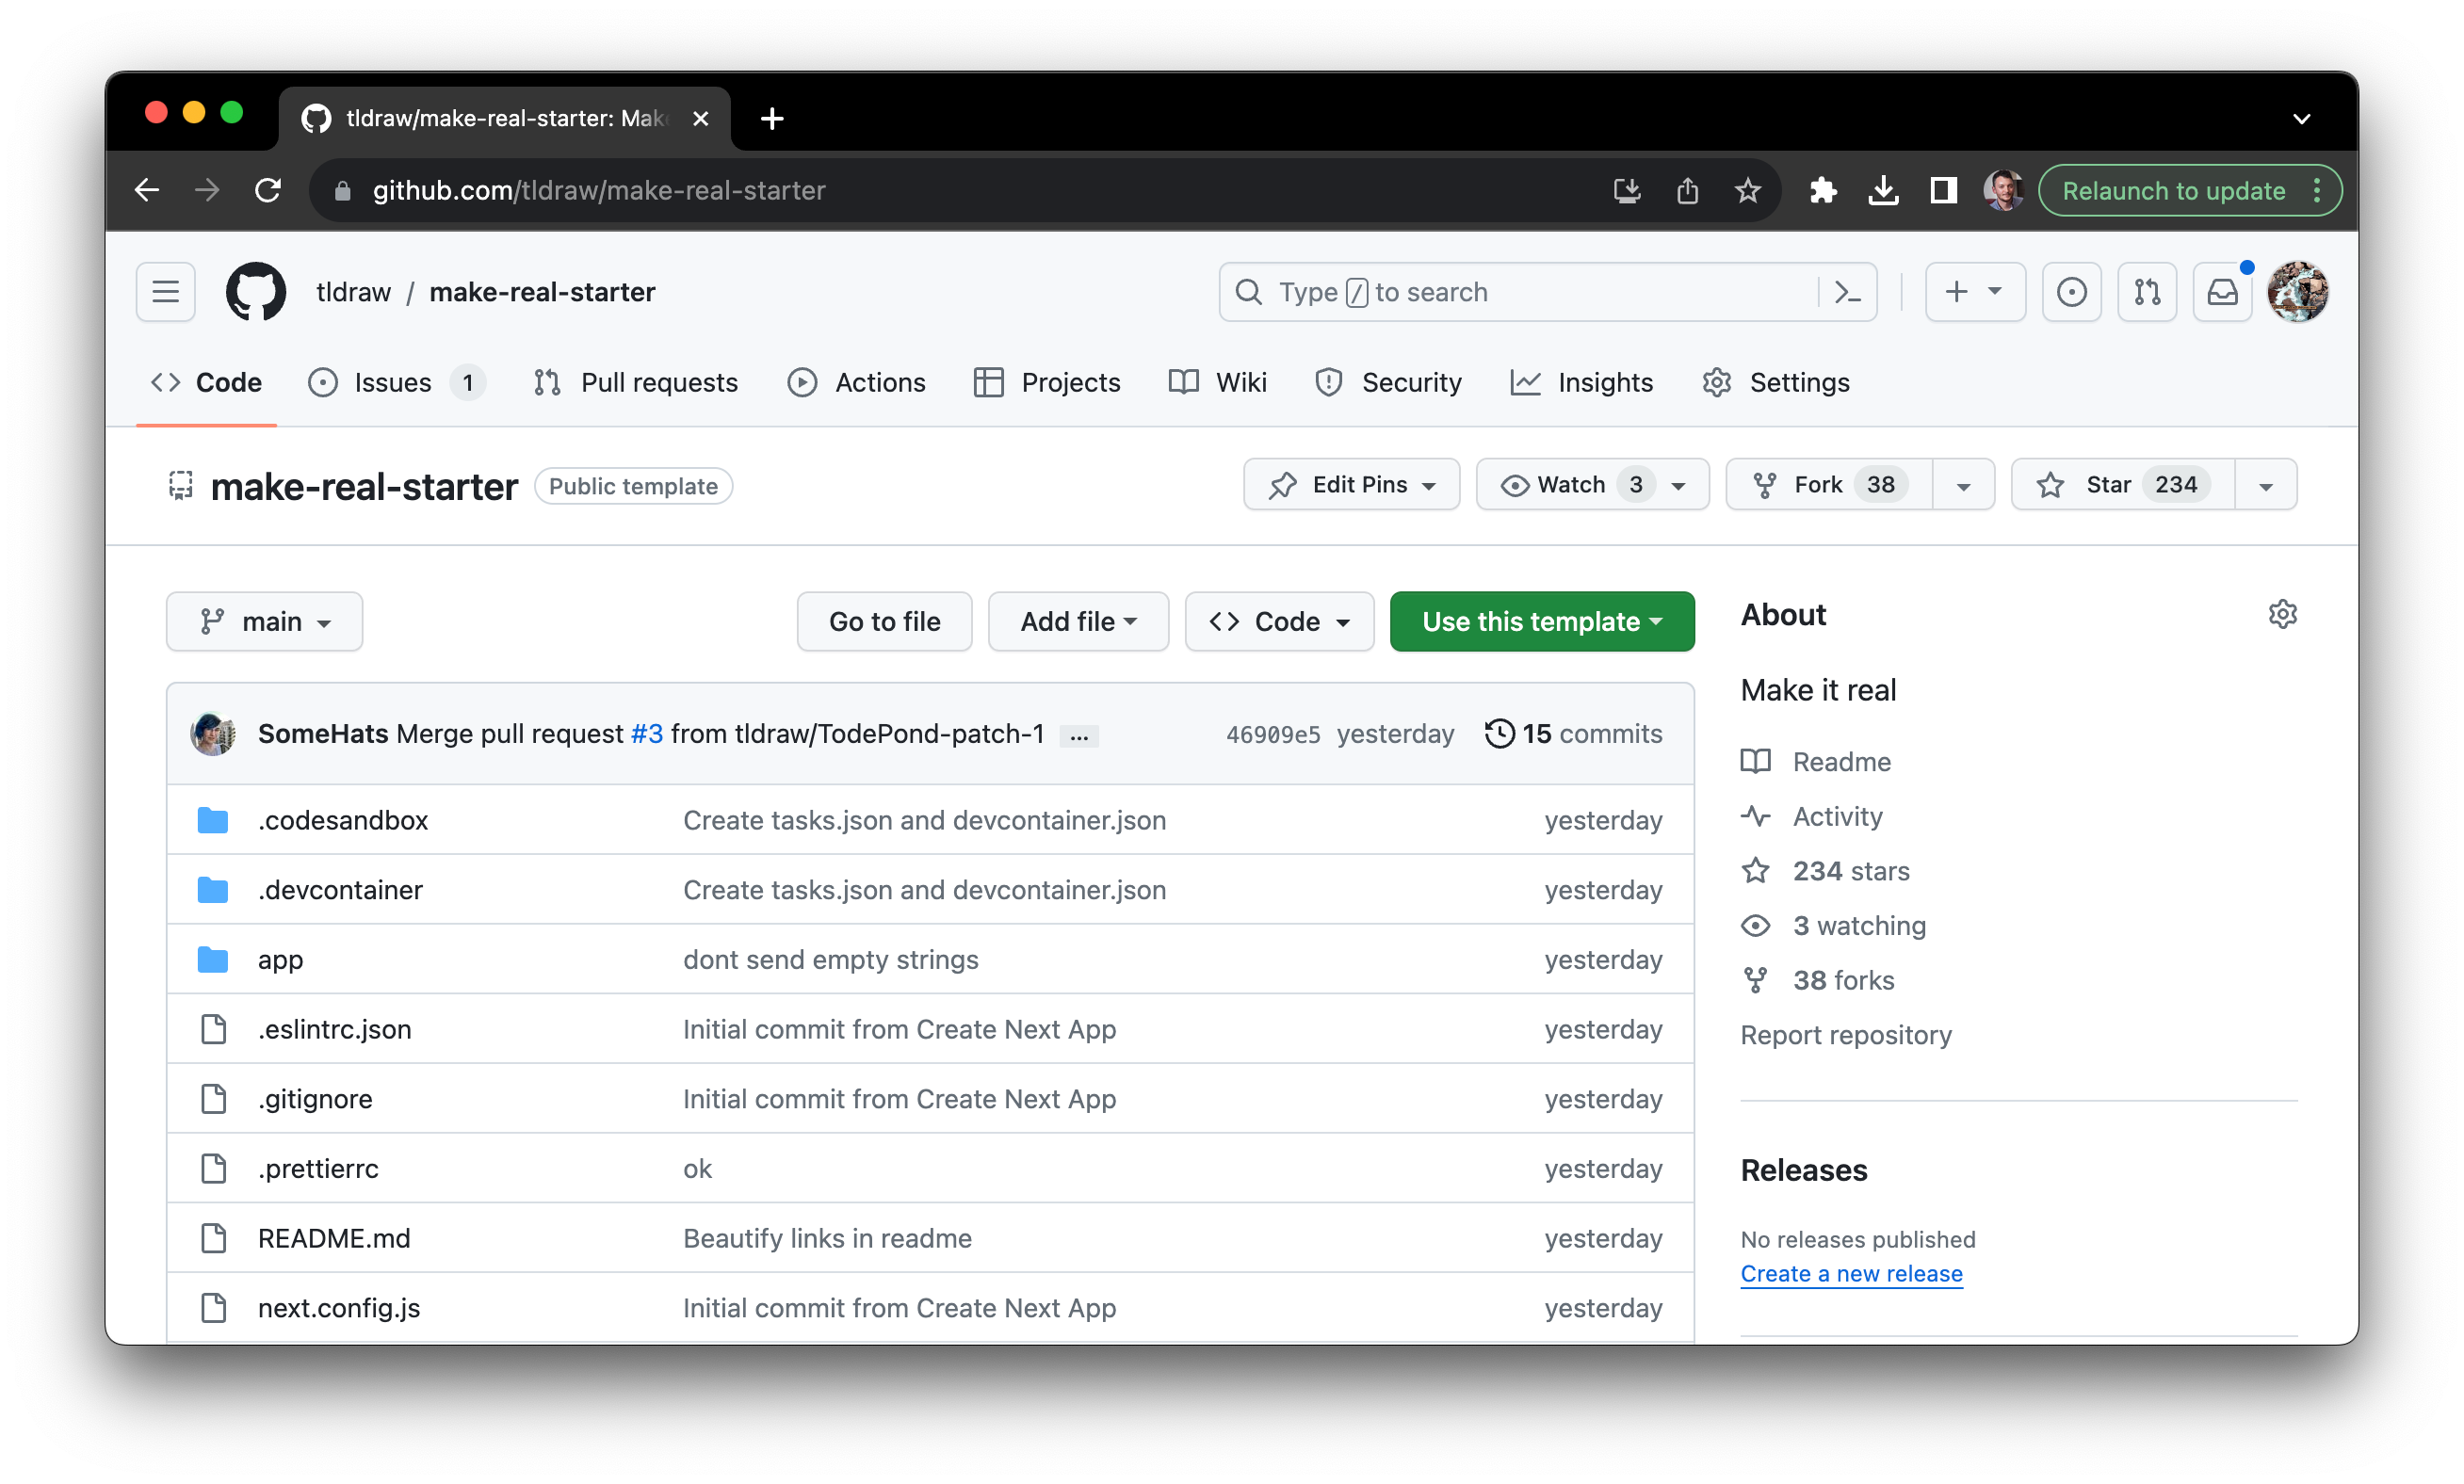Toggle Chrome side panel

pos(1943,190)
